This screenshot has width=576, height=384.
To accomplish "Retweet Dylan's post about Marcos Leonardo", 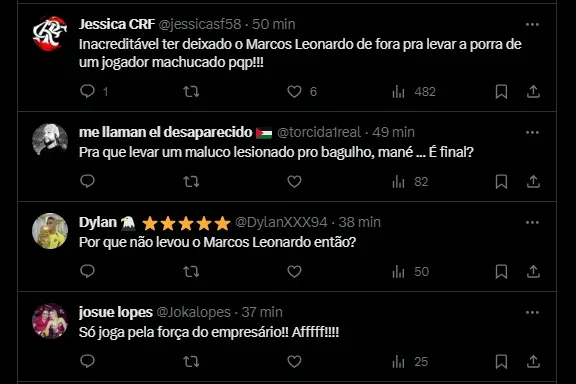I will [x=191, y=272].
